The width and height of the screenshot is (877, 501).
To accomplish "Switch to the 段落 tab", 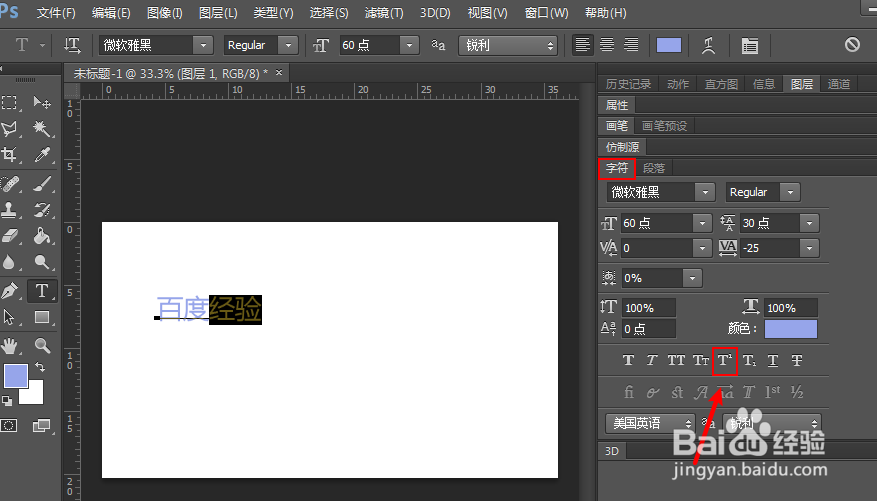I will pyautogui.click(x=654, y=168).
